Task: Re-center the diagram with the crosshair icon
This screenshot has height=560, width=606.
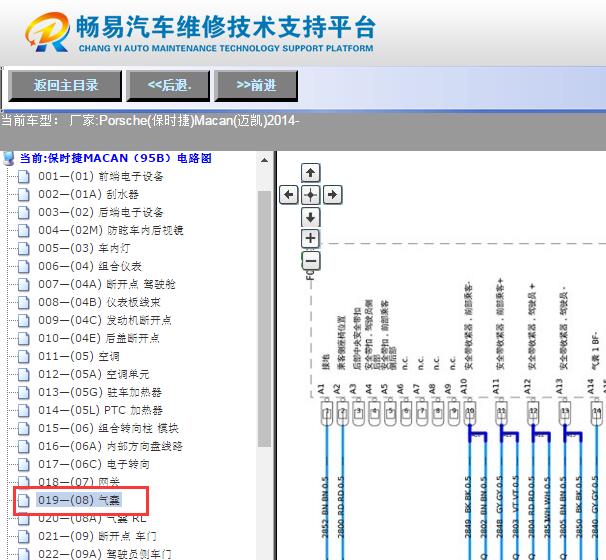Action: click(x=310, y=194)
